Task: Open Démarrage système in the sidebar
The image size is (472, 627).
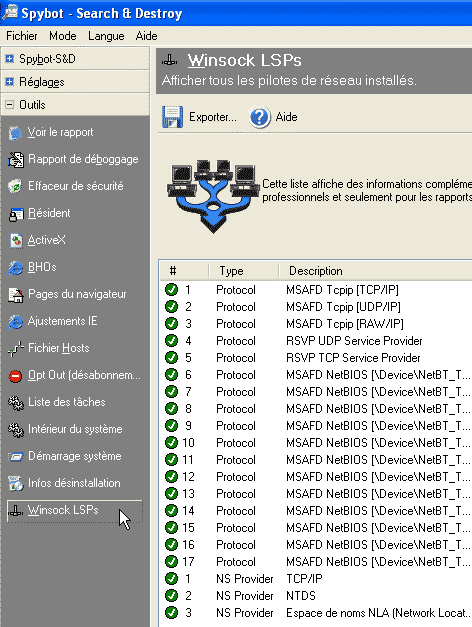Action: pos(64,456)
